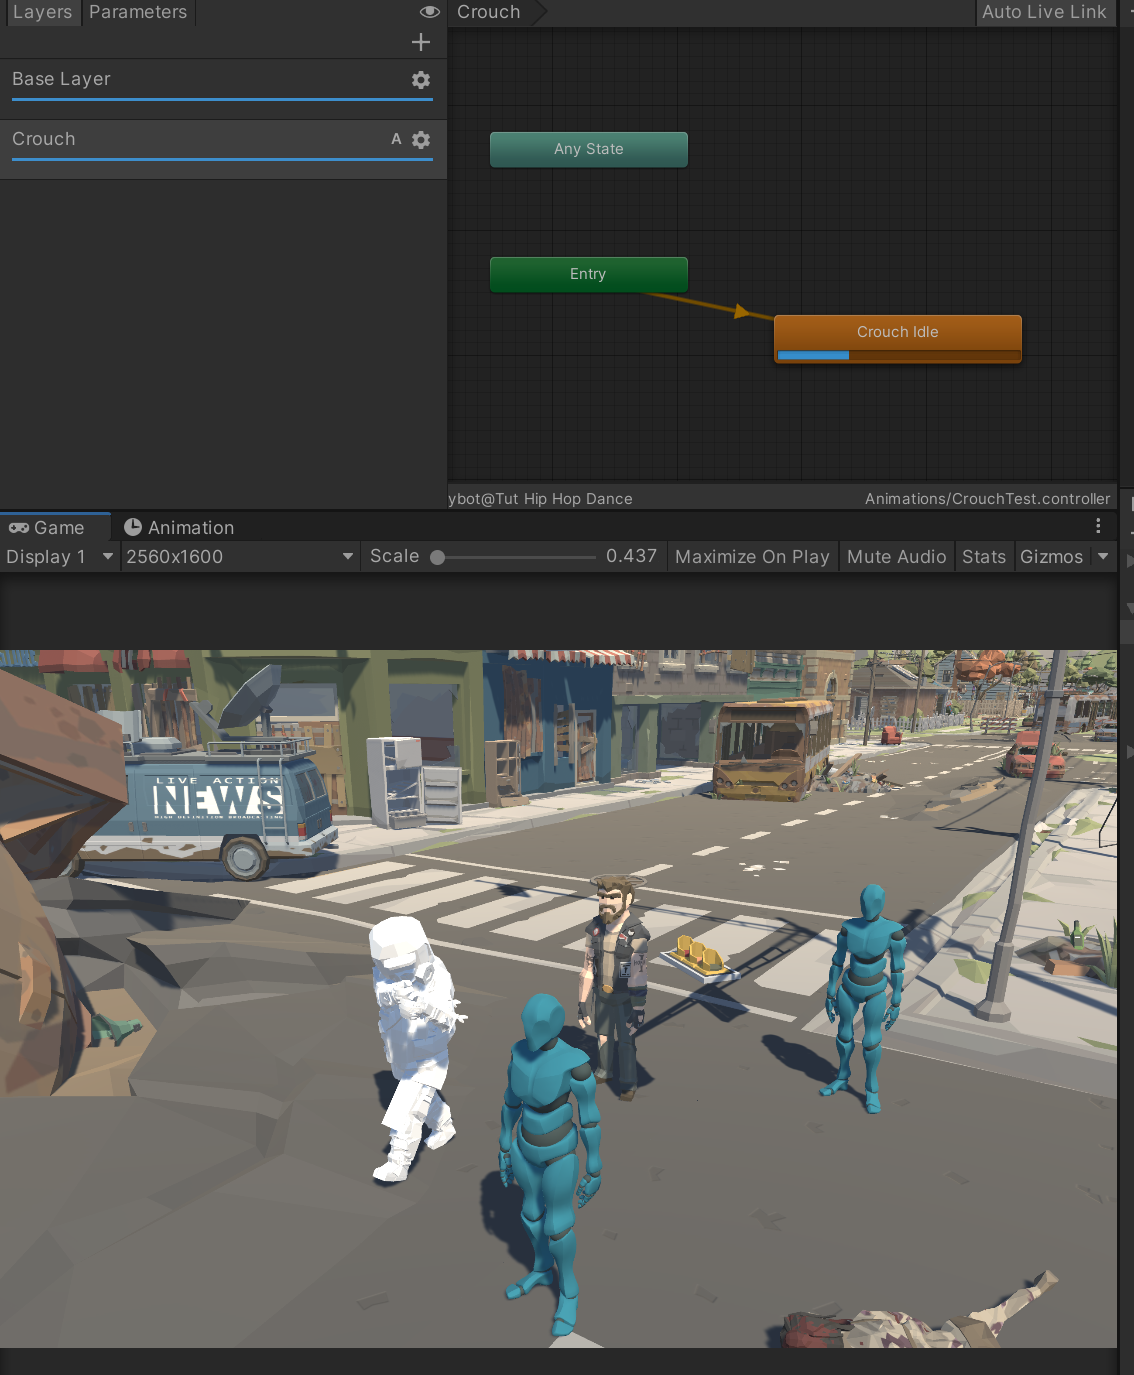Click the Animations/CrouchTest.controller path text
Viewport: 1134px width, 1375px height.
coord(988,499)
